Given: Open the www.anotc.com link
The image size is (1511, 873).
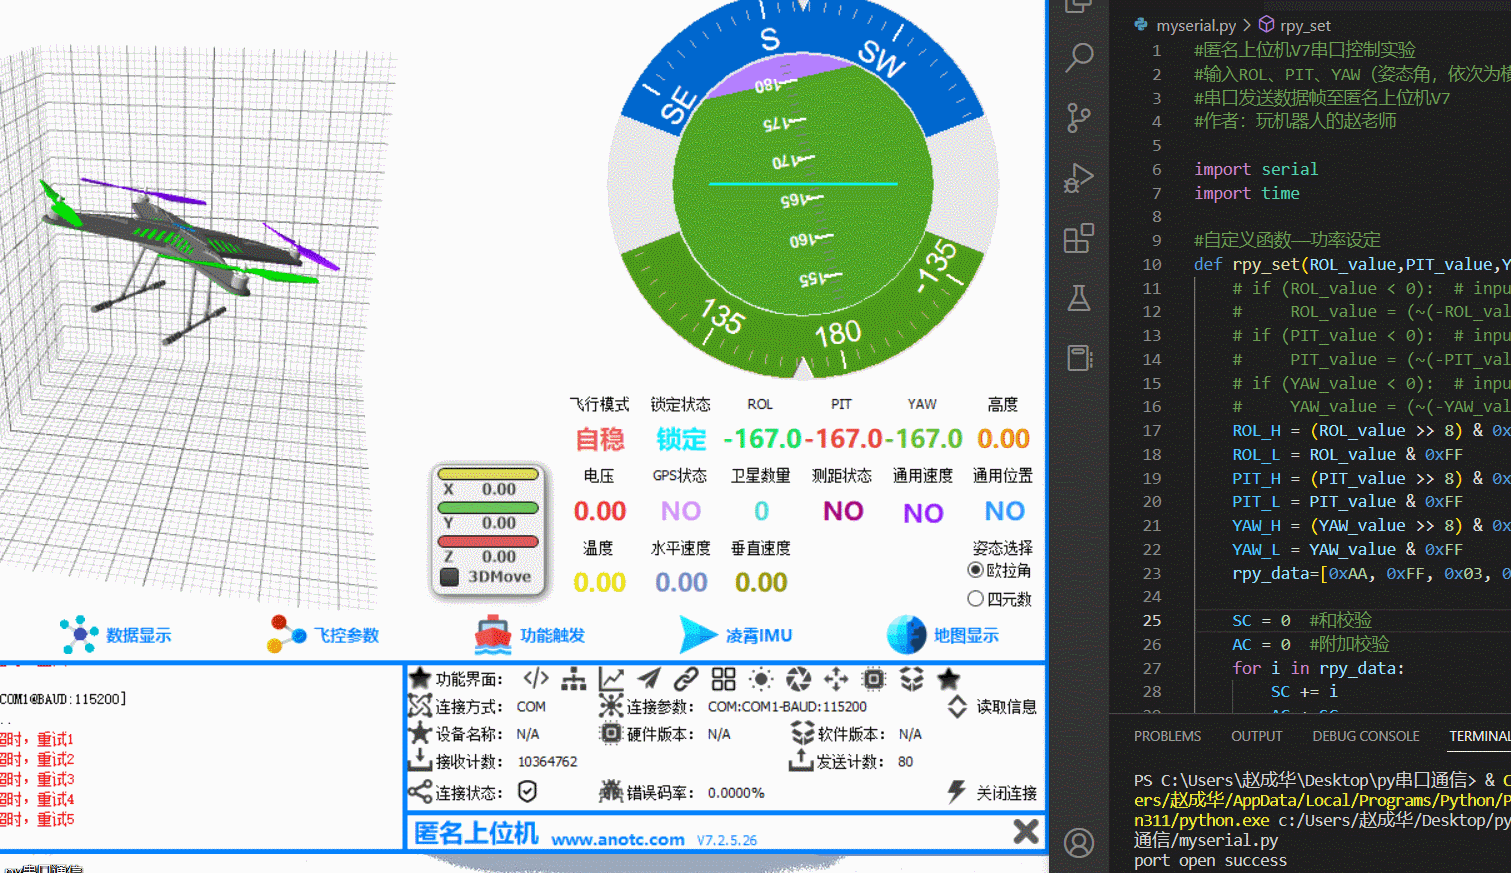Looking at the screenshot, I should coord(618,839).
